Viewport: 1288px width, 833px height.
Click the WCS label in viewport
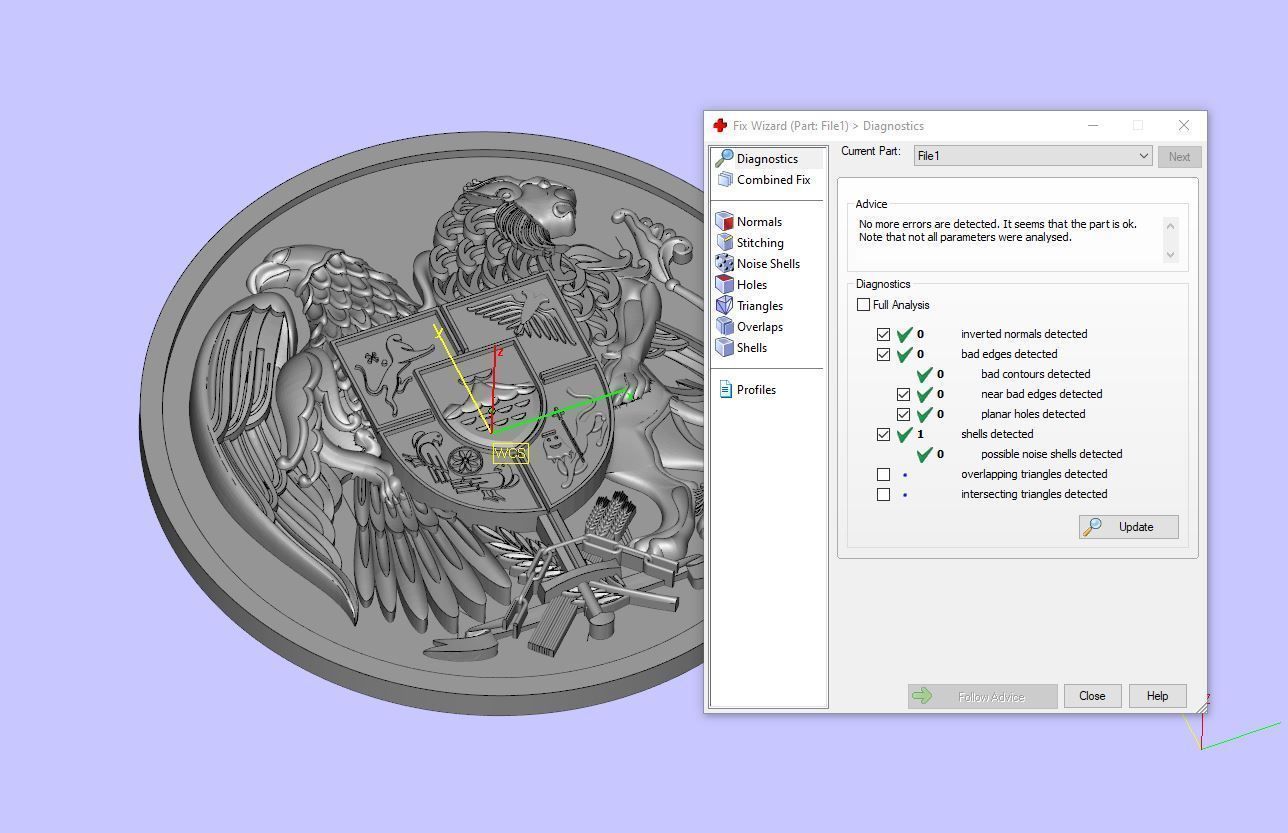tap(510, 453)
